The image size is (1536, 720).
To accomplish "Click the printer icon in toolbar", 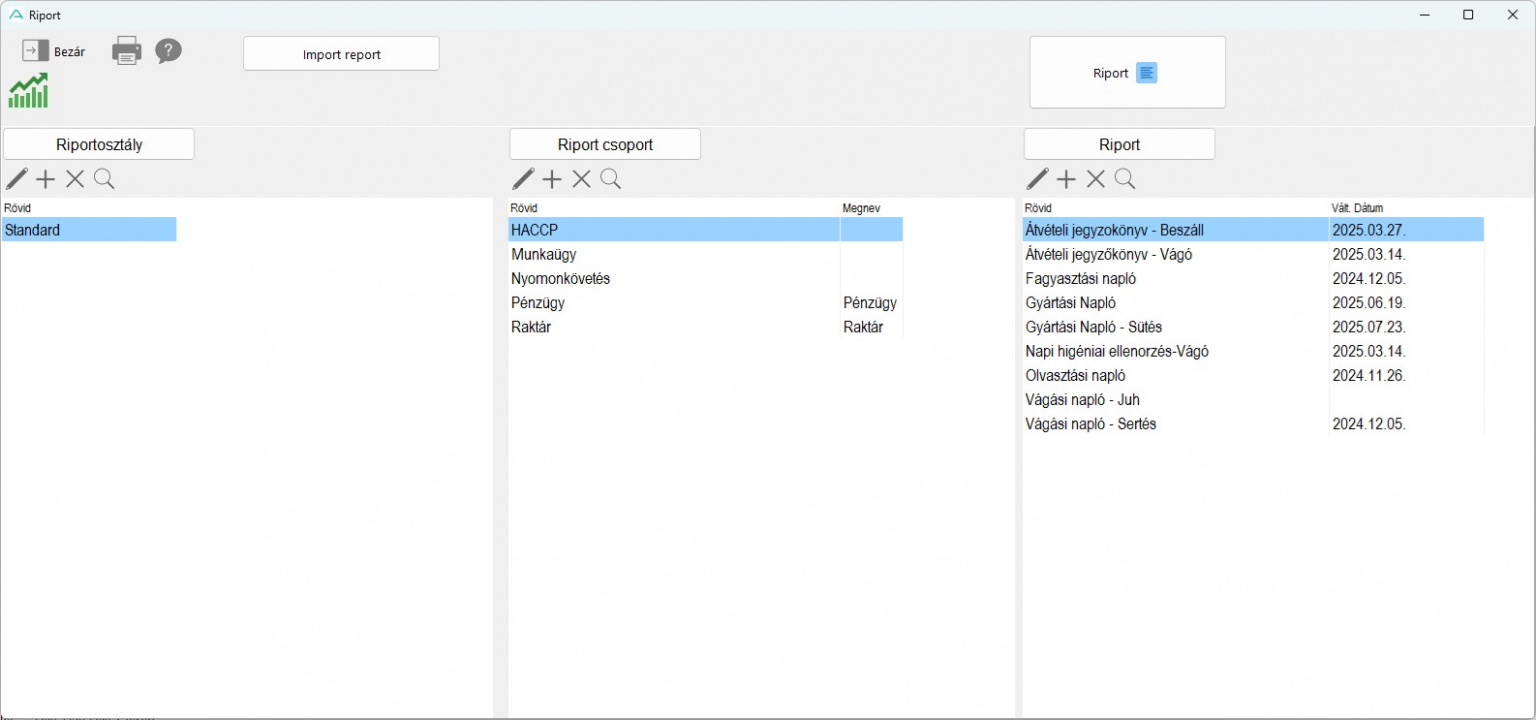I will click(x=127, y=51).
